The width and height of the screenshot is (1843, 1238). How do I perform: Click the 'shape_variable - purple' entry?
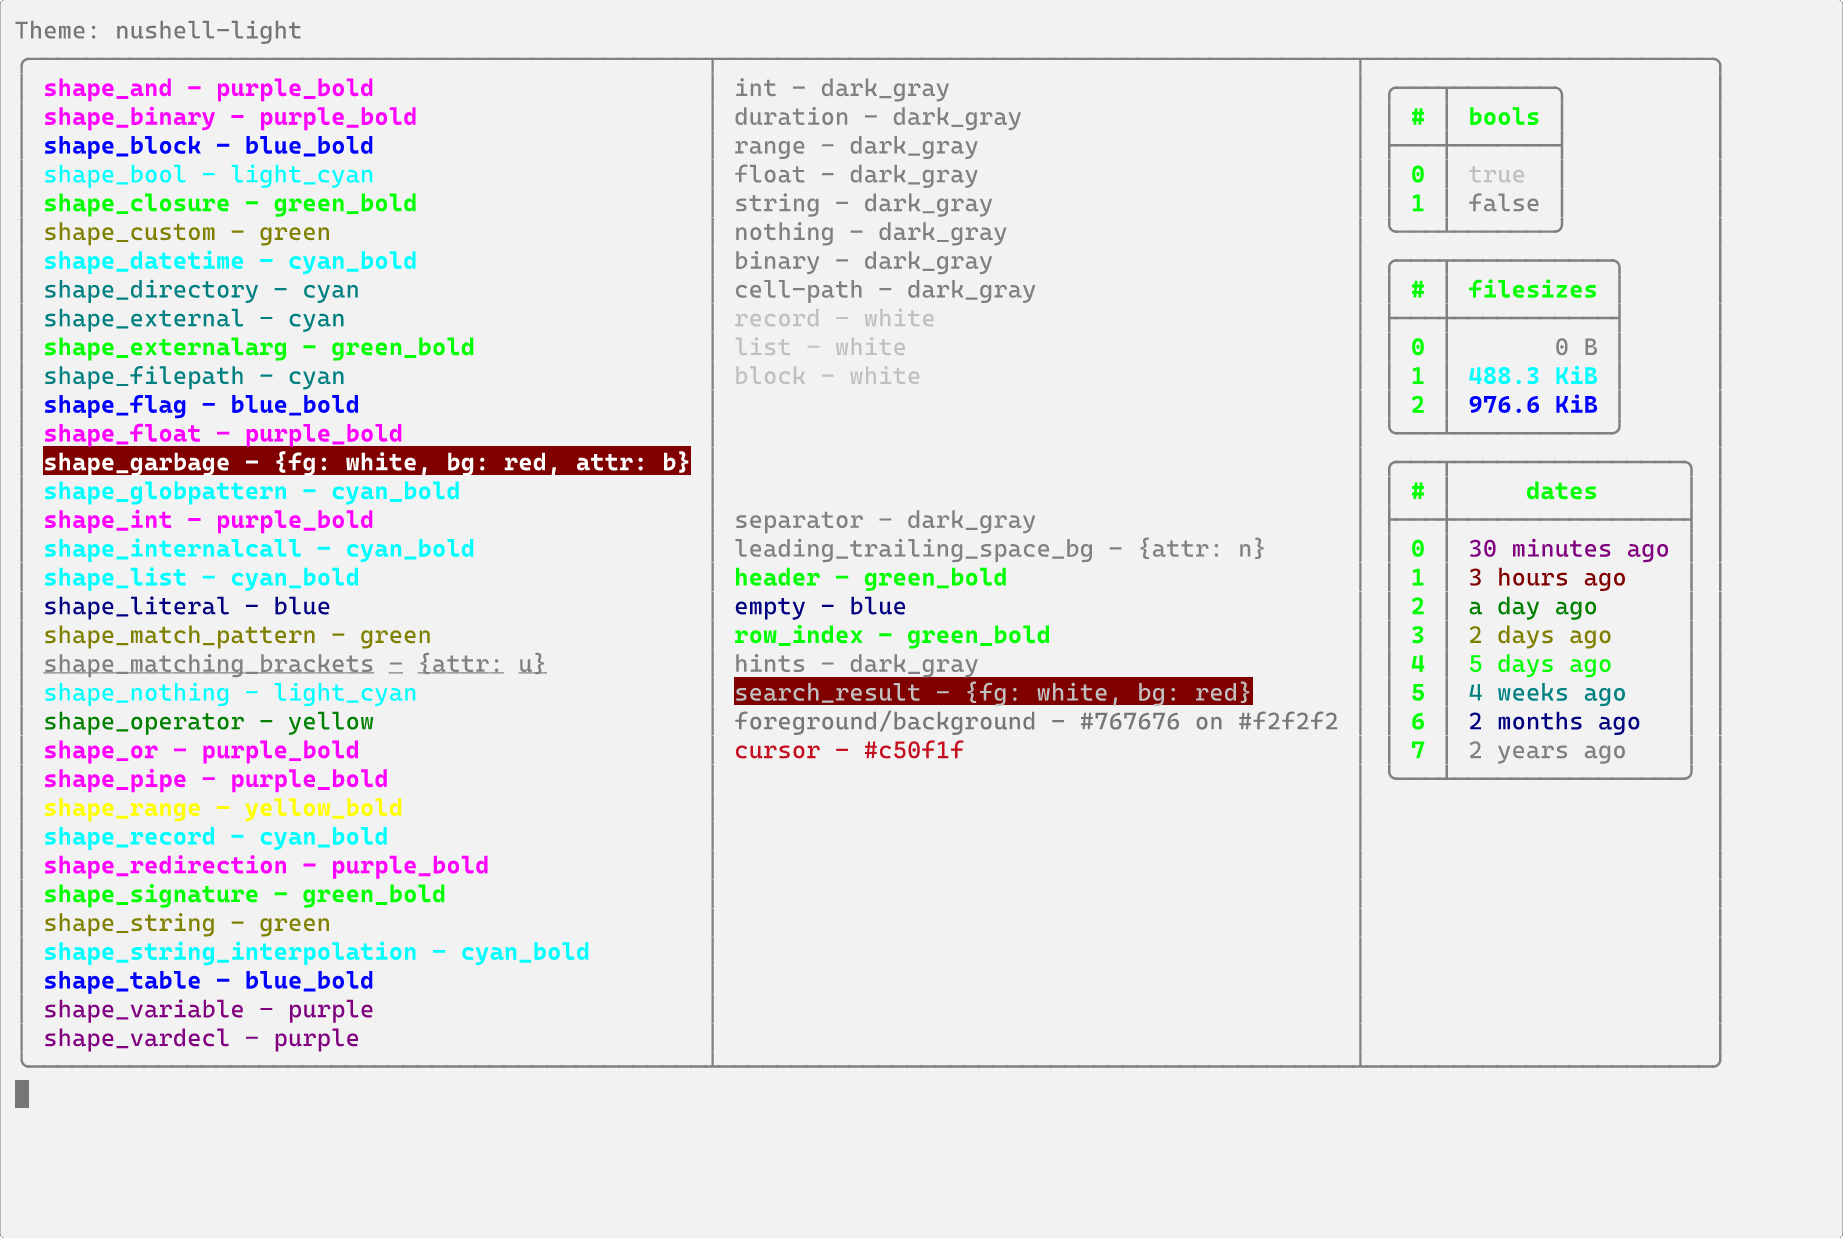(x=209, y=1010)
